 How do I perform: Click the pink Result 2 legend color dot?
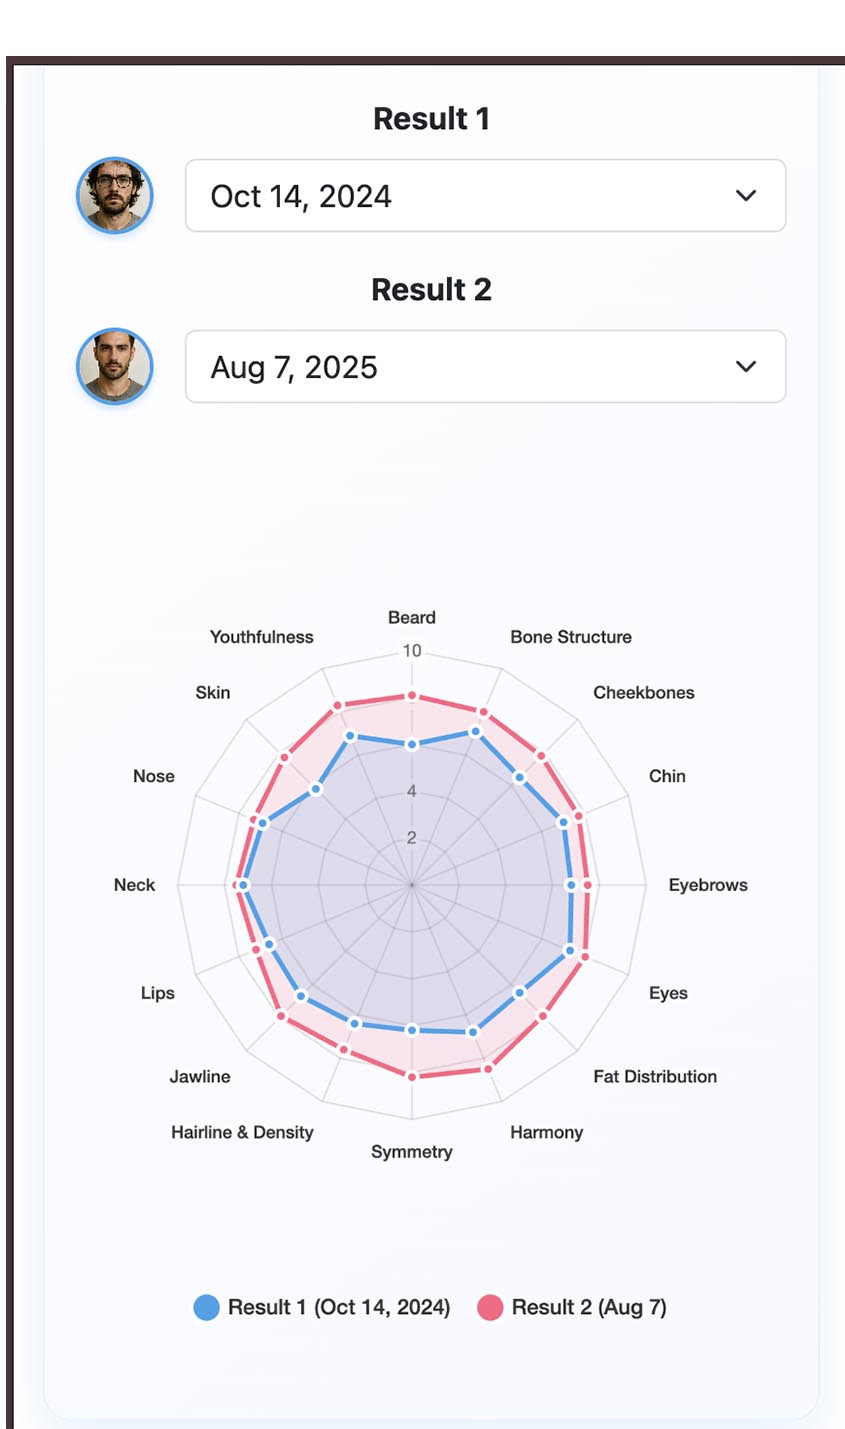[490, 1307]
